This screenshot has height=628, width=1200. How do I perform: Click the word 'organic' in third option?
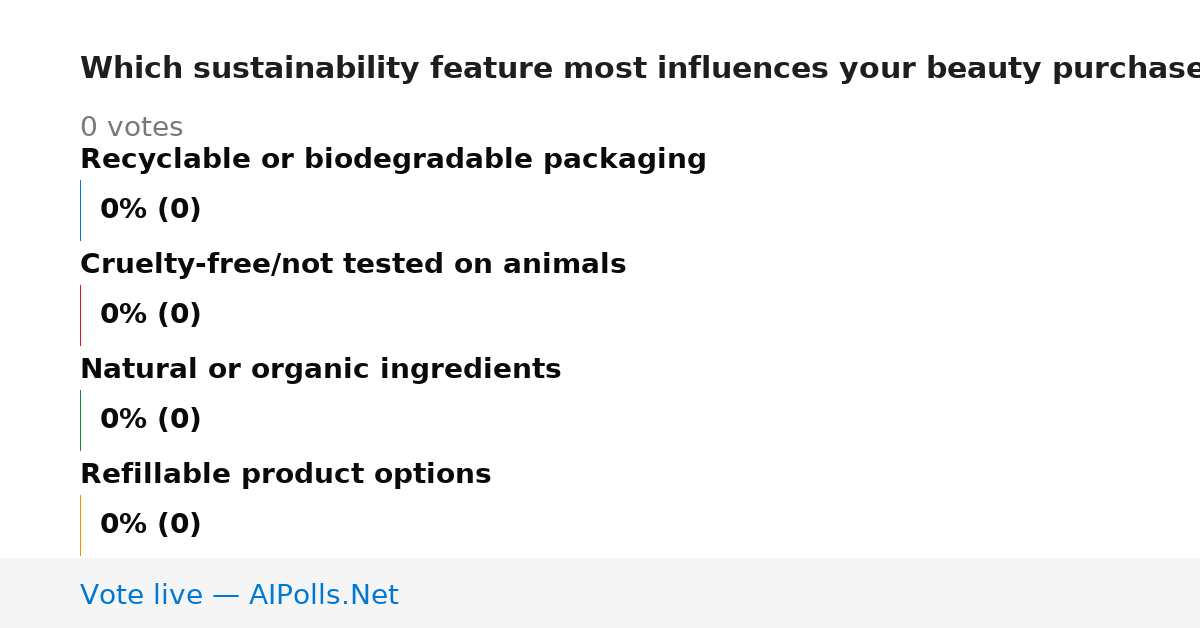[319, 370]
